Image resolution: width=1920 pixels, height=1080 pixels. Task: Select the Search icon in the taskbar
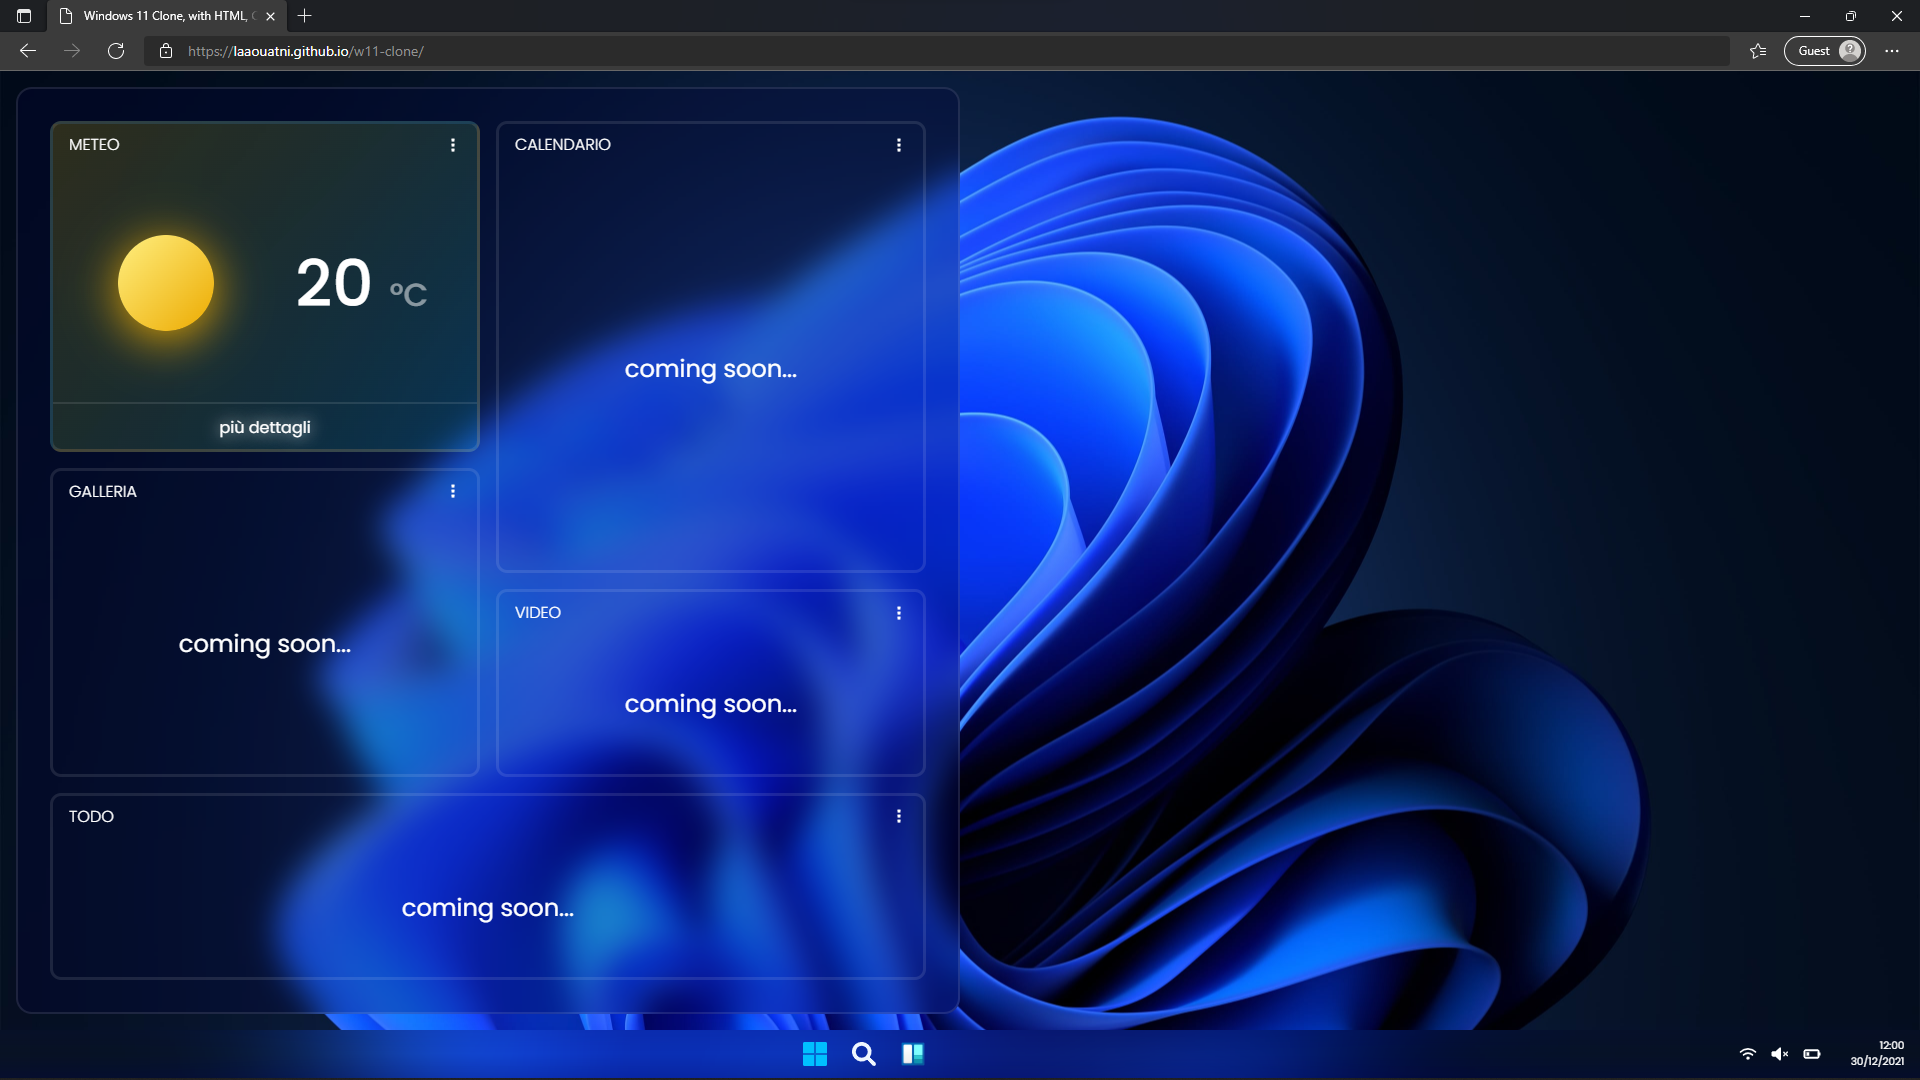click(x=864, y=1053)
